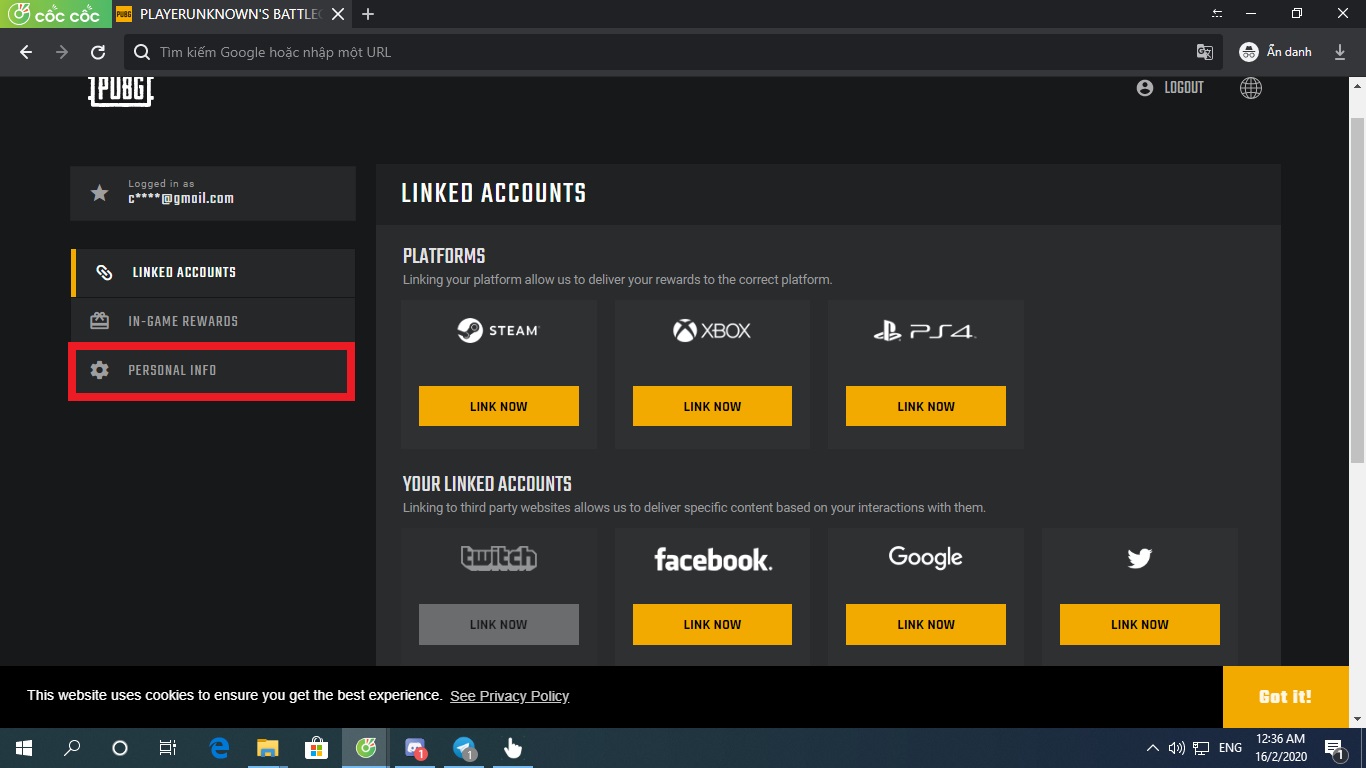The height and width of the screenshot is (768, 1366).
Task: Link your PS4 account now
Action: 926,407
